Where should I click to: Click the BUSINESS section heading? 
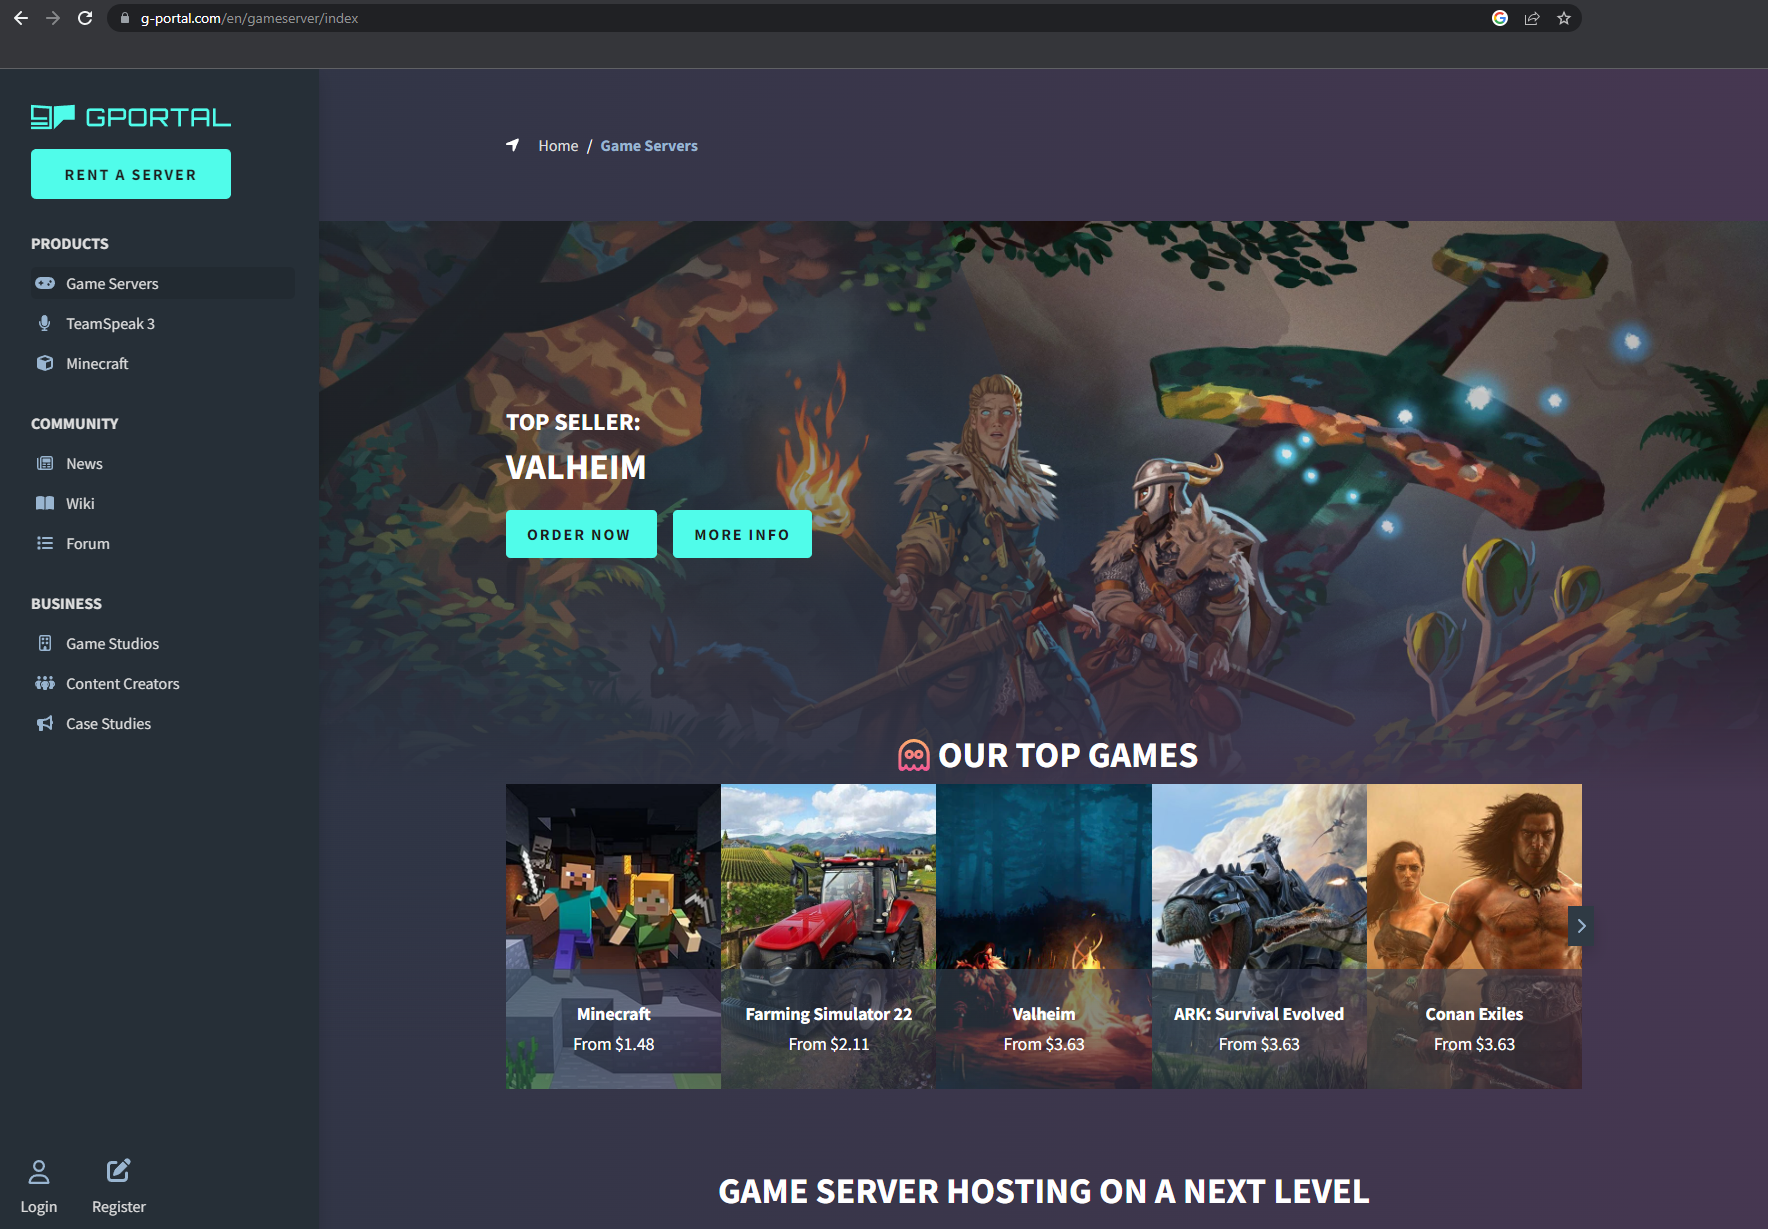[x=67, y=603]
